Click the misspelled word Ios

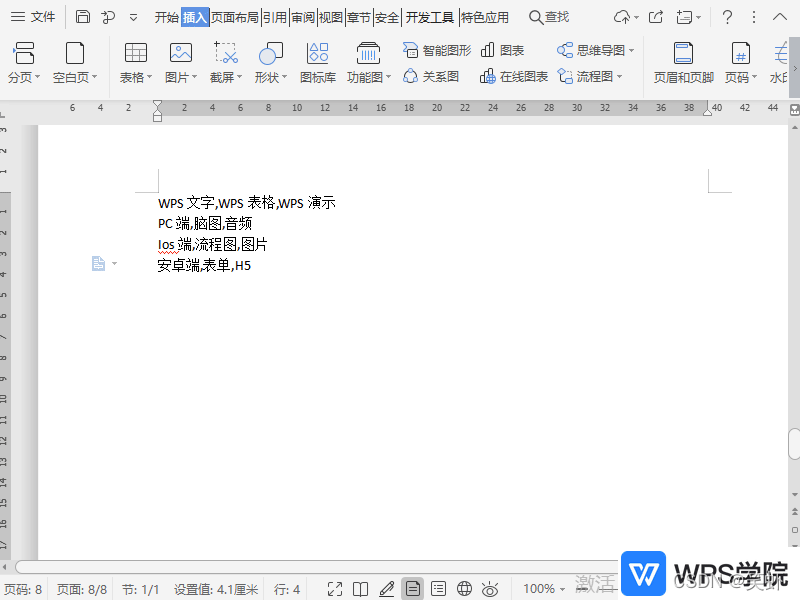click(x=167, y=244)
